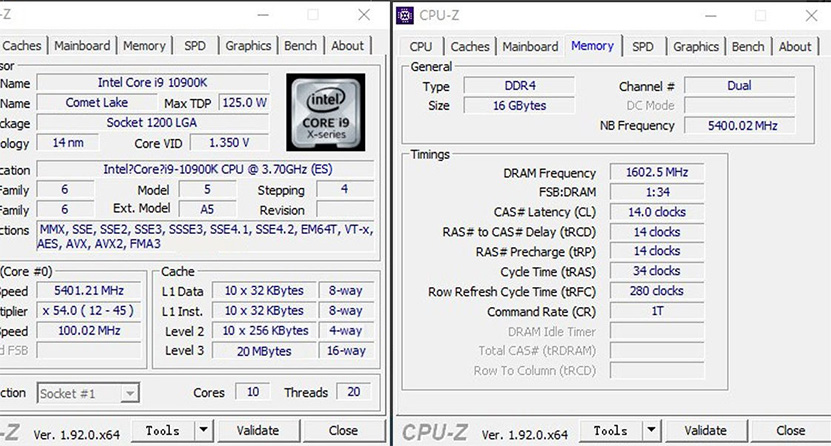Open the SPD tab in left window
831x446 pixels.
[195, 46]
